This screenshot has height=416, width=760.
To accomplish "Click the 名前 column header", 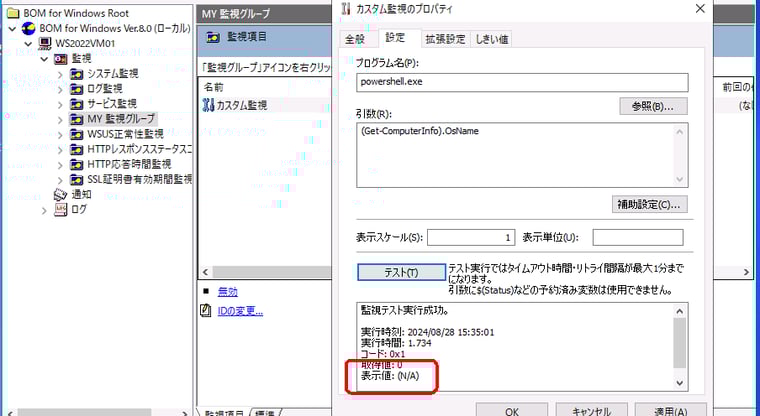I will pyautogui.click(x=214, y=87).
